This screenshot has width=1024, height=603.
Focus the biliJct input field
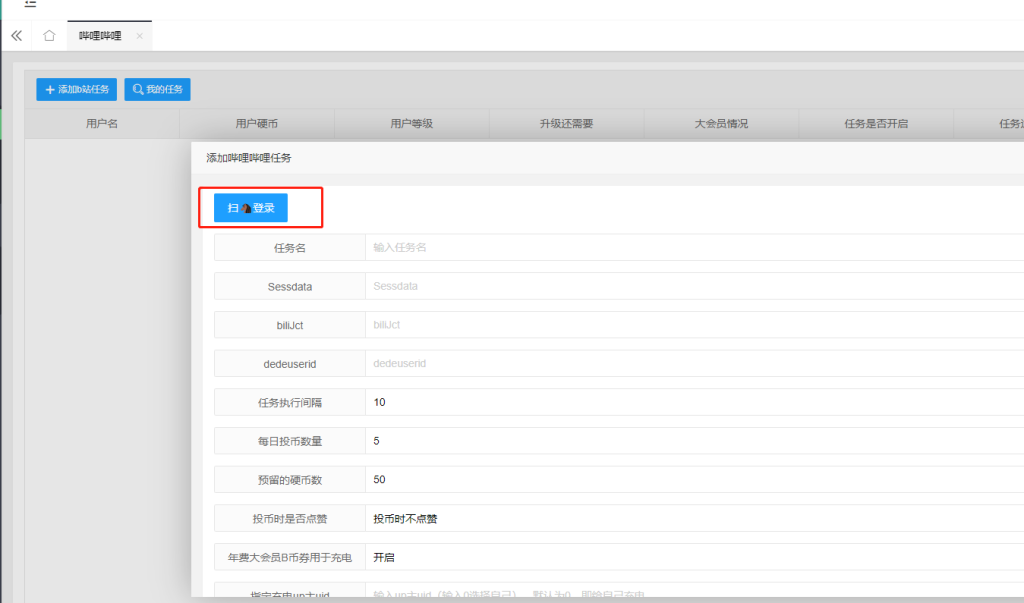point(694,325)
